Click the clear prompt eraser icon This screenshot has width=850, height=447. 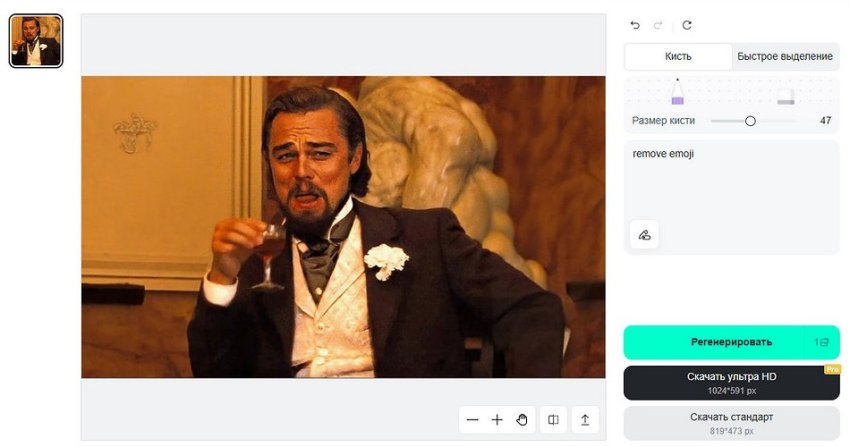click(x=644, y=235)
